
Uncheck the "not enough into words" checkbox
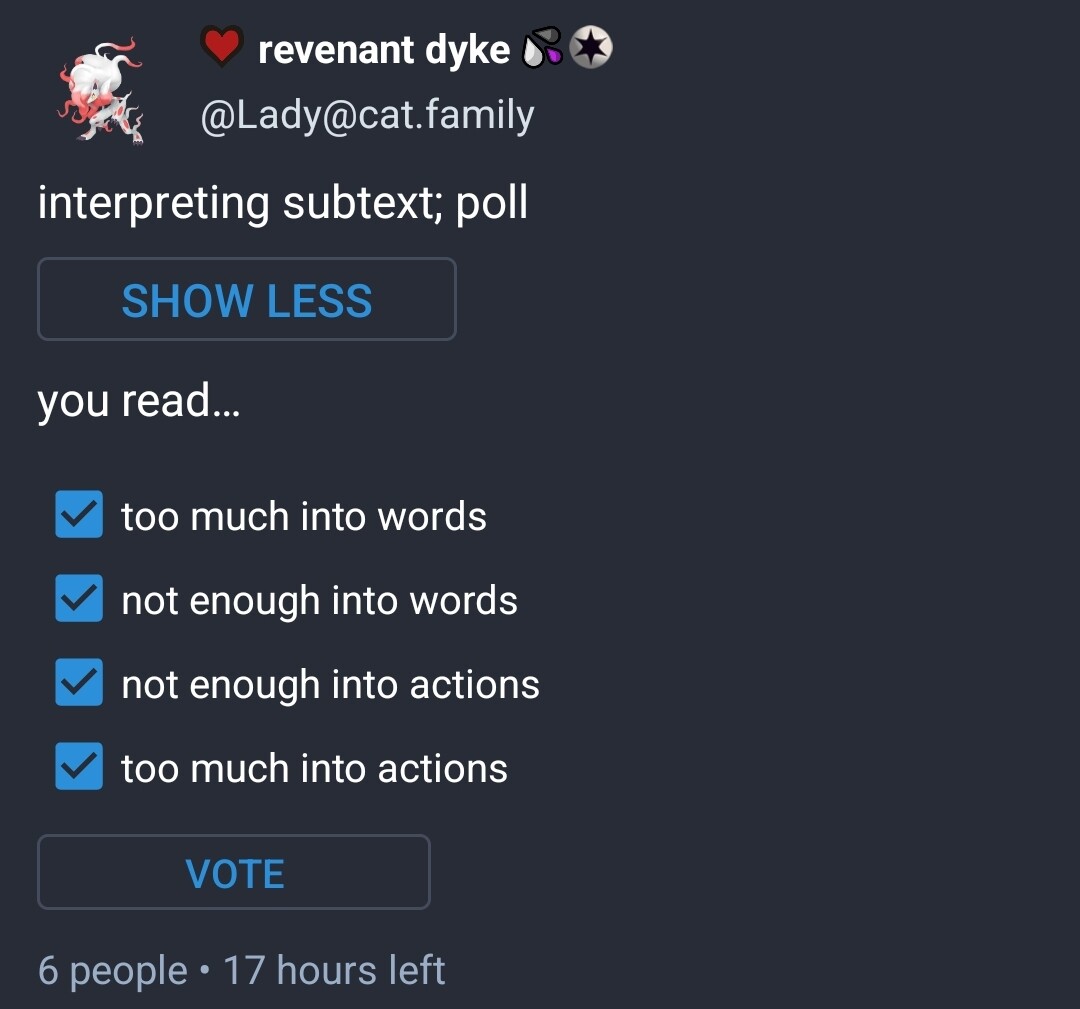click(x=79, y=599)
